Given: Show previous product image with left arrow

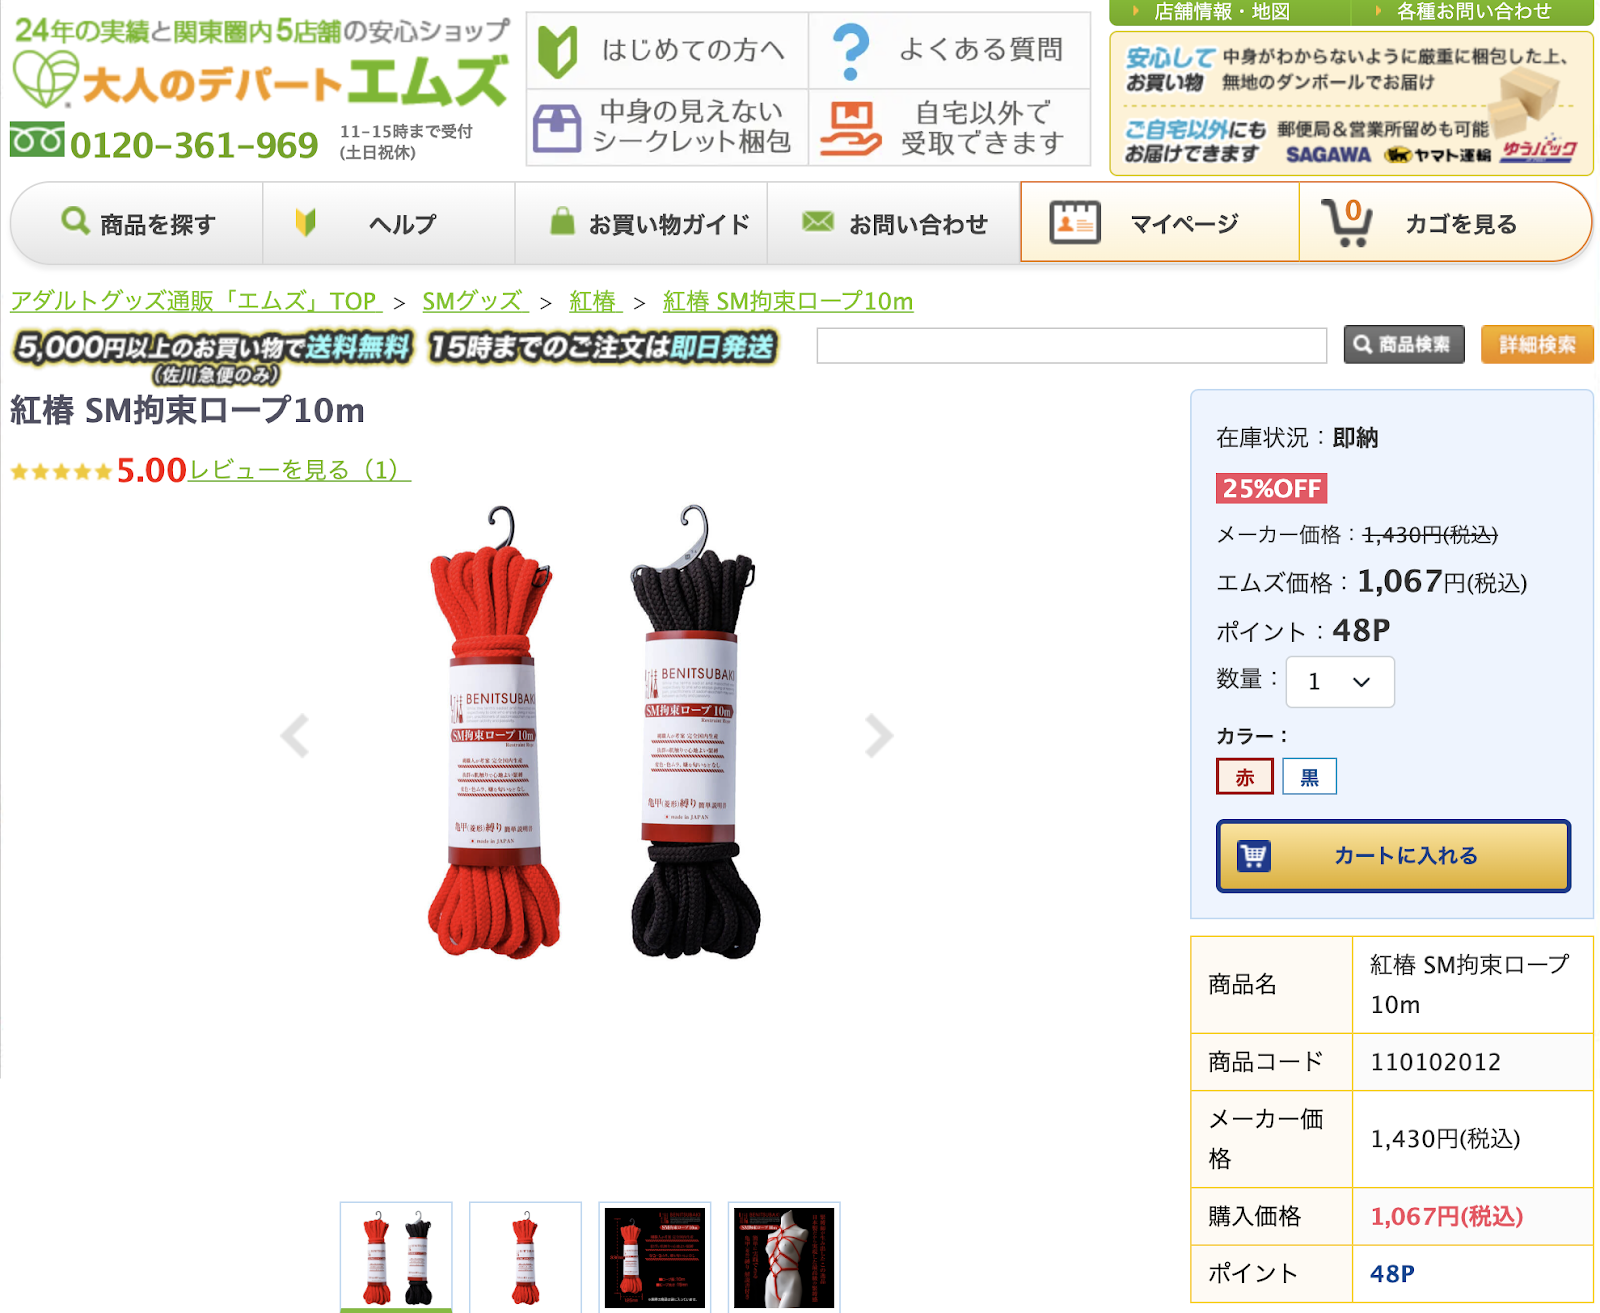Looking at the screenshot, I should click(x=294, y=736).
